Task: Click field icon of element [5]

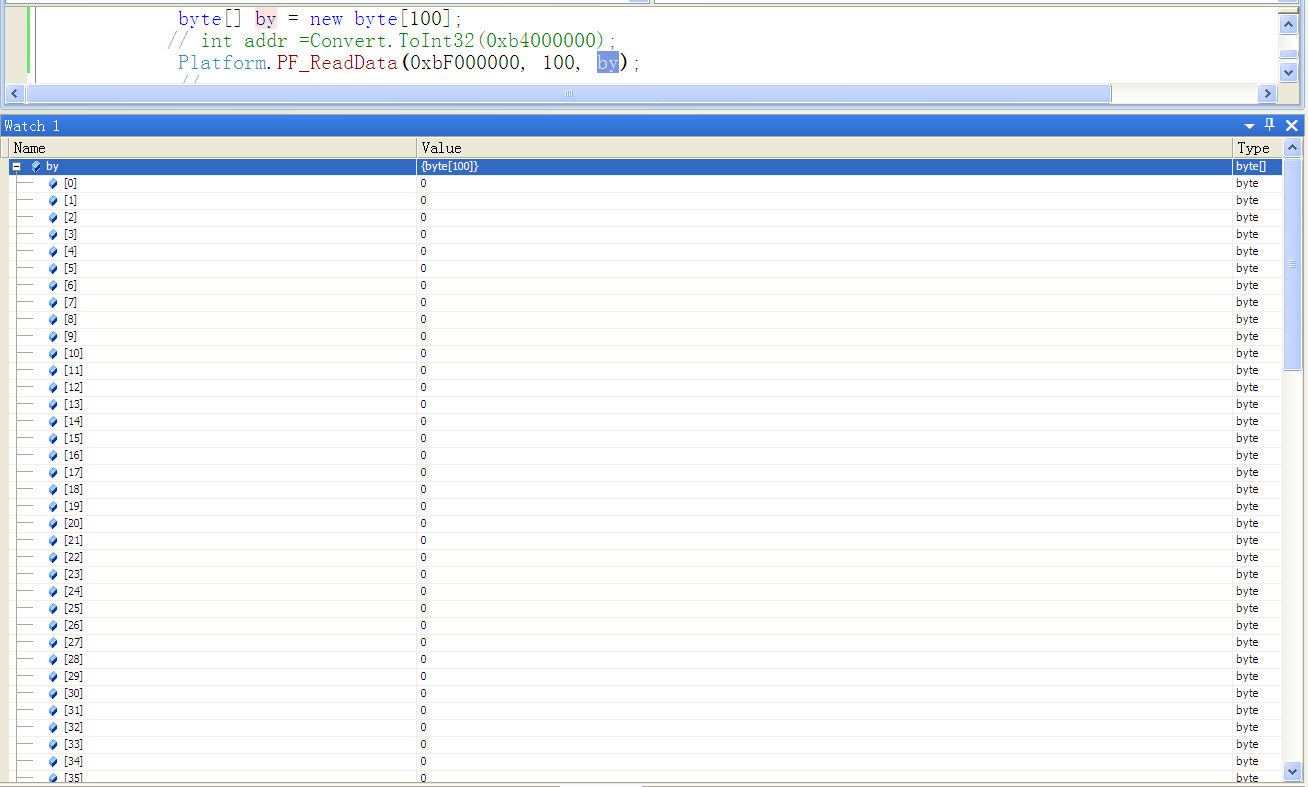Action: click(x=53, y=268)
